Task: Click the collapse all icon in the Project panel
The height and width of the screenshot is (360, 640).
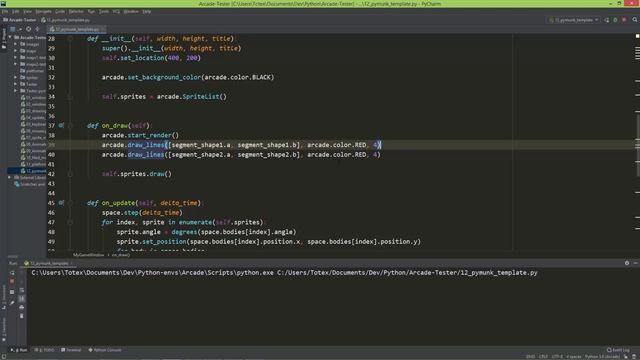Action: pos(37,29)
